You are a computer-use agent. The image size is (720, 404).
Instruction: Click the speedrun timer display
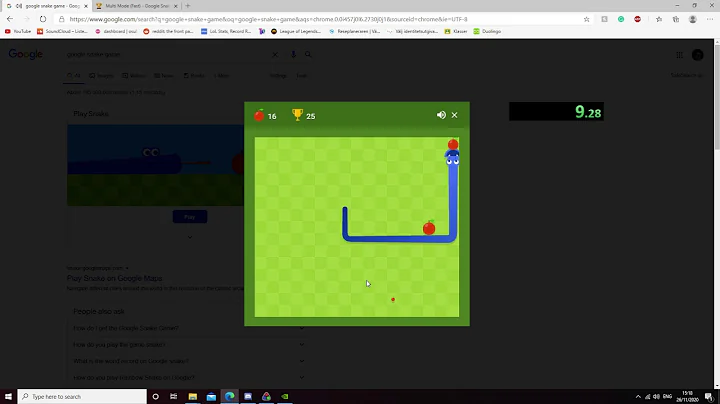[556, 112]
